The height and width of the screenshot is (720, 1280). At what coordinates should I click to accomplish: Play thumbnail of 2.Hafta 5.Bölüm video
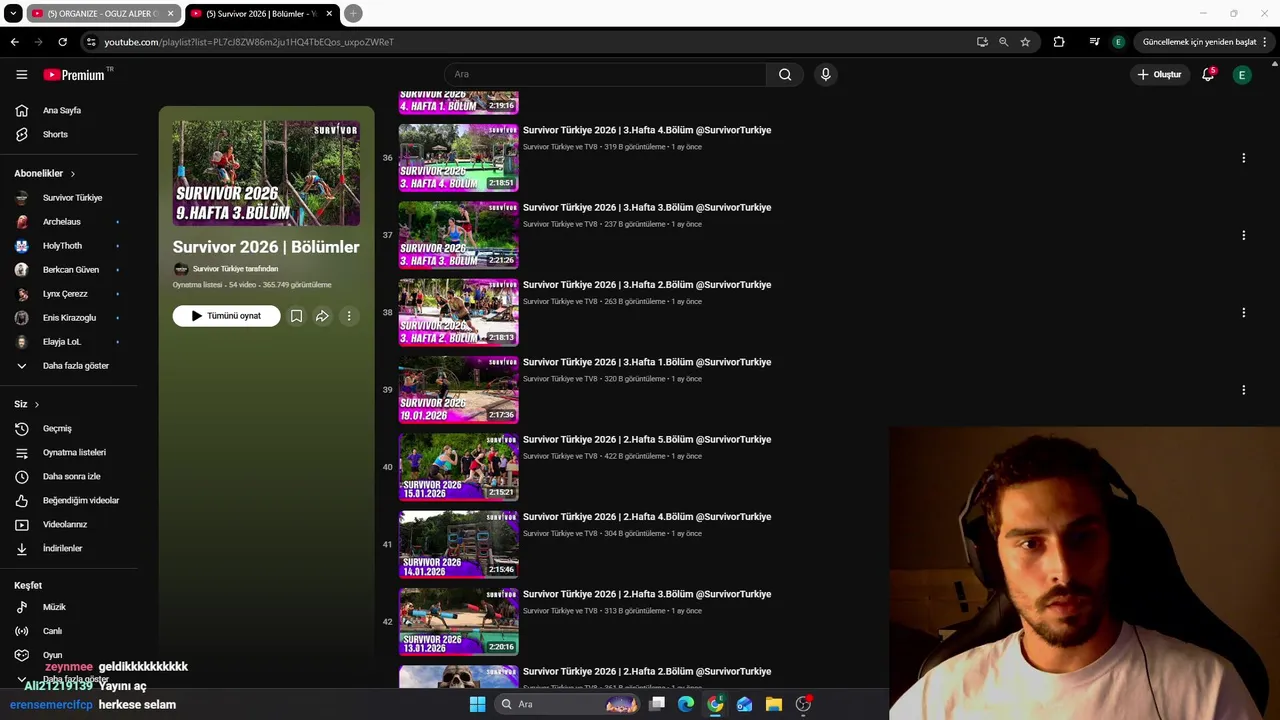coord(459,467)
